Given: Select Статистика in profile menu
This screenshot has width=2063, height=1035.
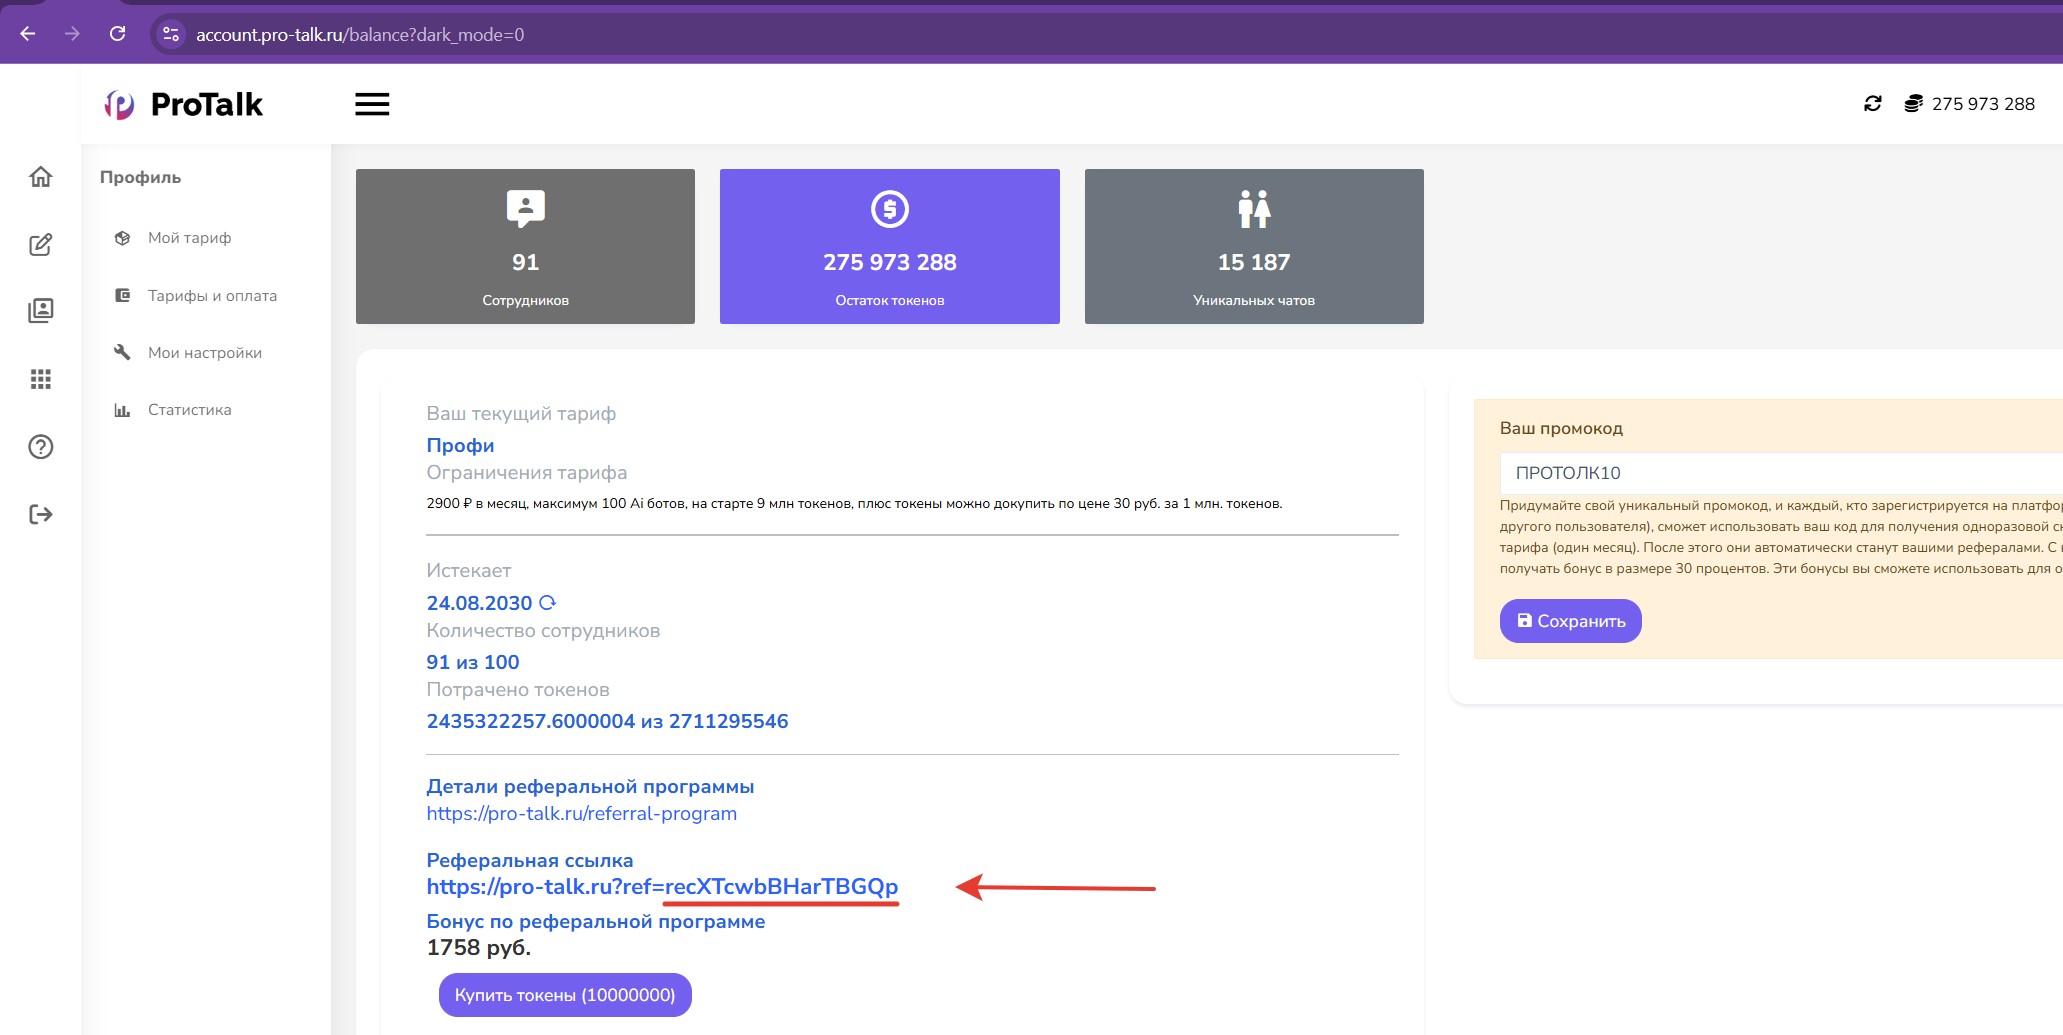Looking at the screenshot, I should (x=189, y=410).
